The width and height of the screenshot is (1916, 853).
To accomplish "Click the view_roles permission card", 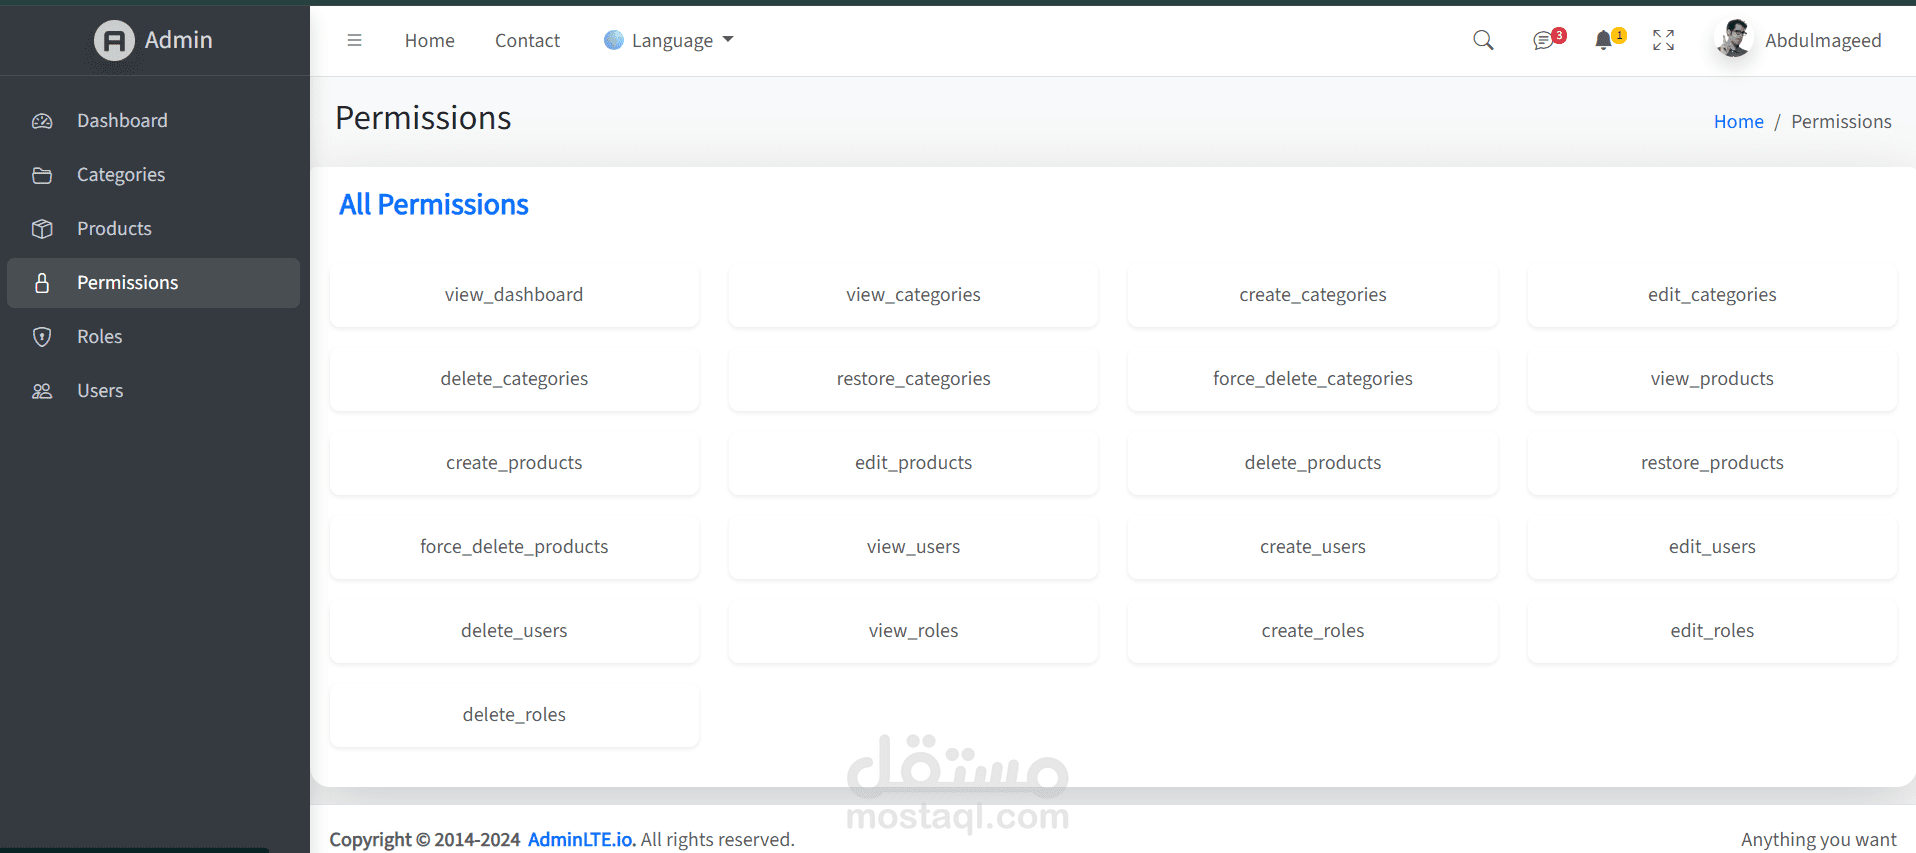I will [913, 631].
